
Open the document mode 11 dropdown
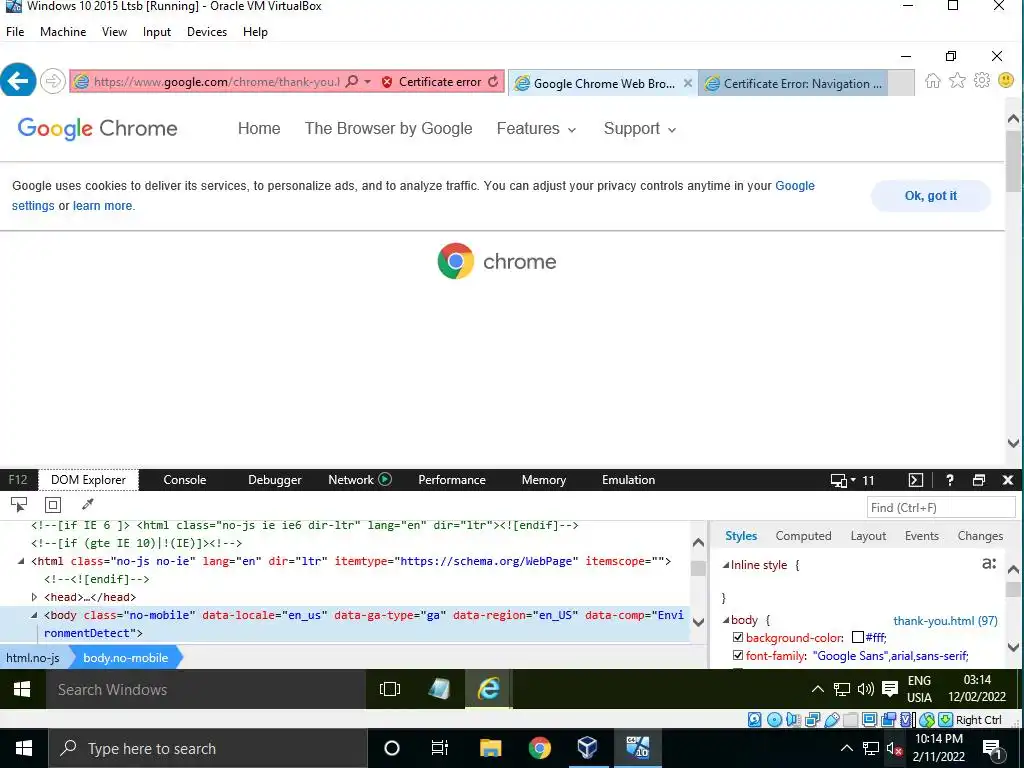pyautogui.click(x=852, y=481)
